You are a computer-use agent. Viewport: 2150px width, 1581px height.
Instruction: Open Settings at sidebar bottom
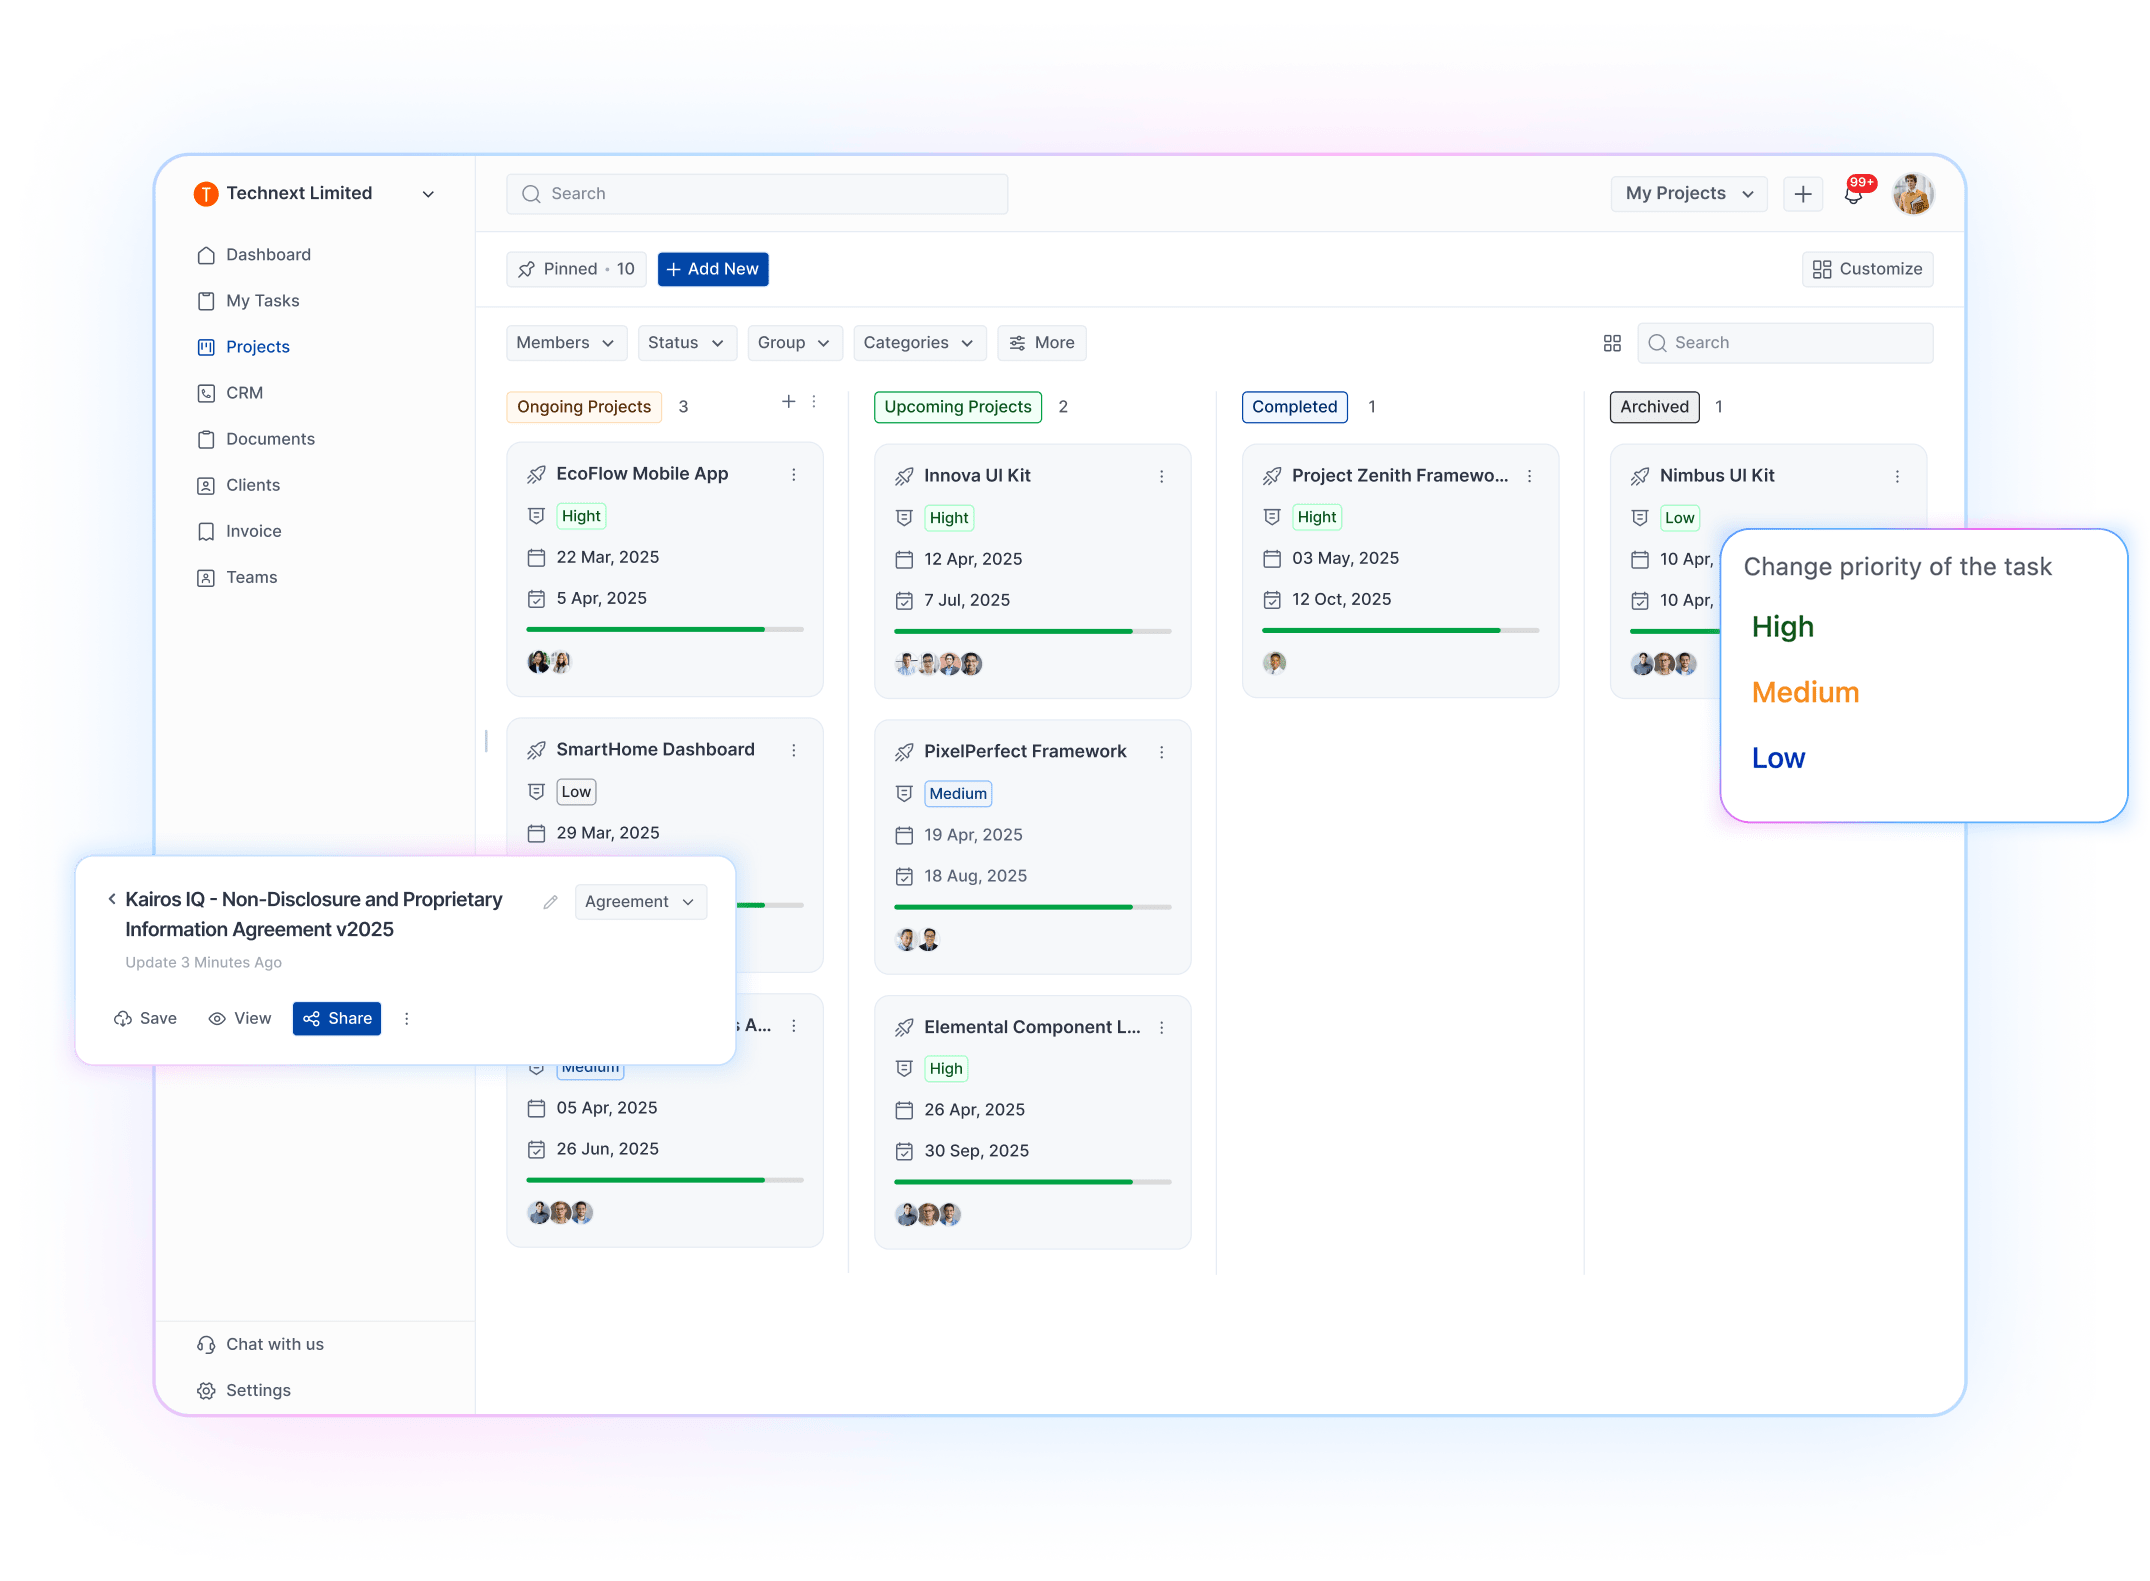click(244, 1390)
